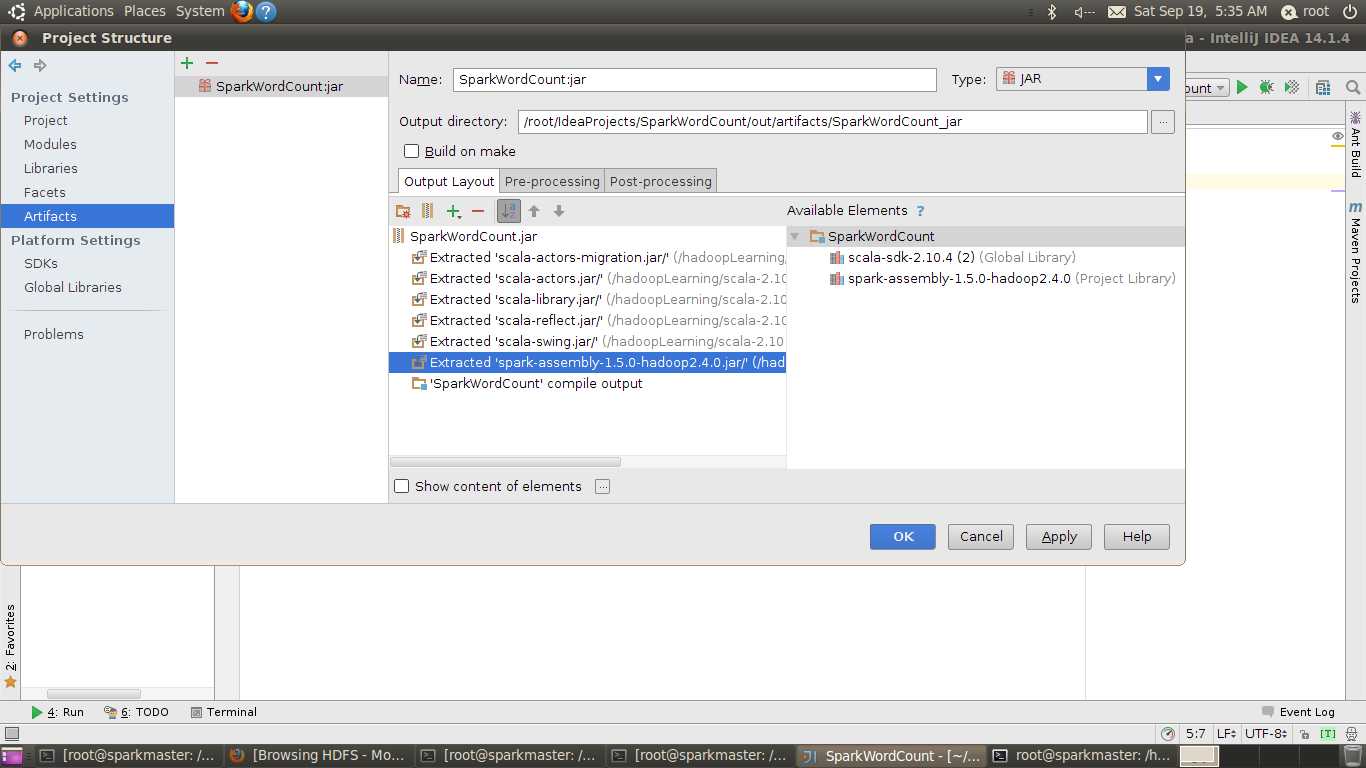Move the selected element down
Screen dimensions: 1366x768
[x=559, y=211]
